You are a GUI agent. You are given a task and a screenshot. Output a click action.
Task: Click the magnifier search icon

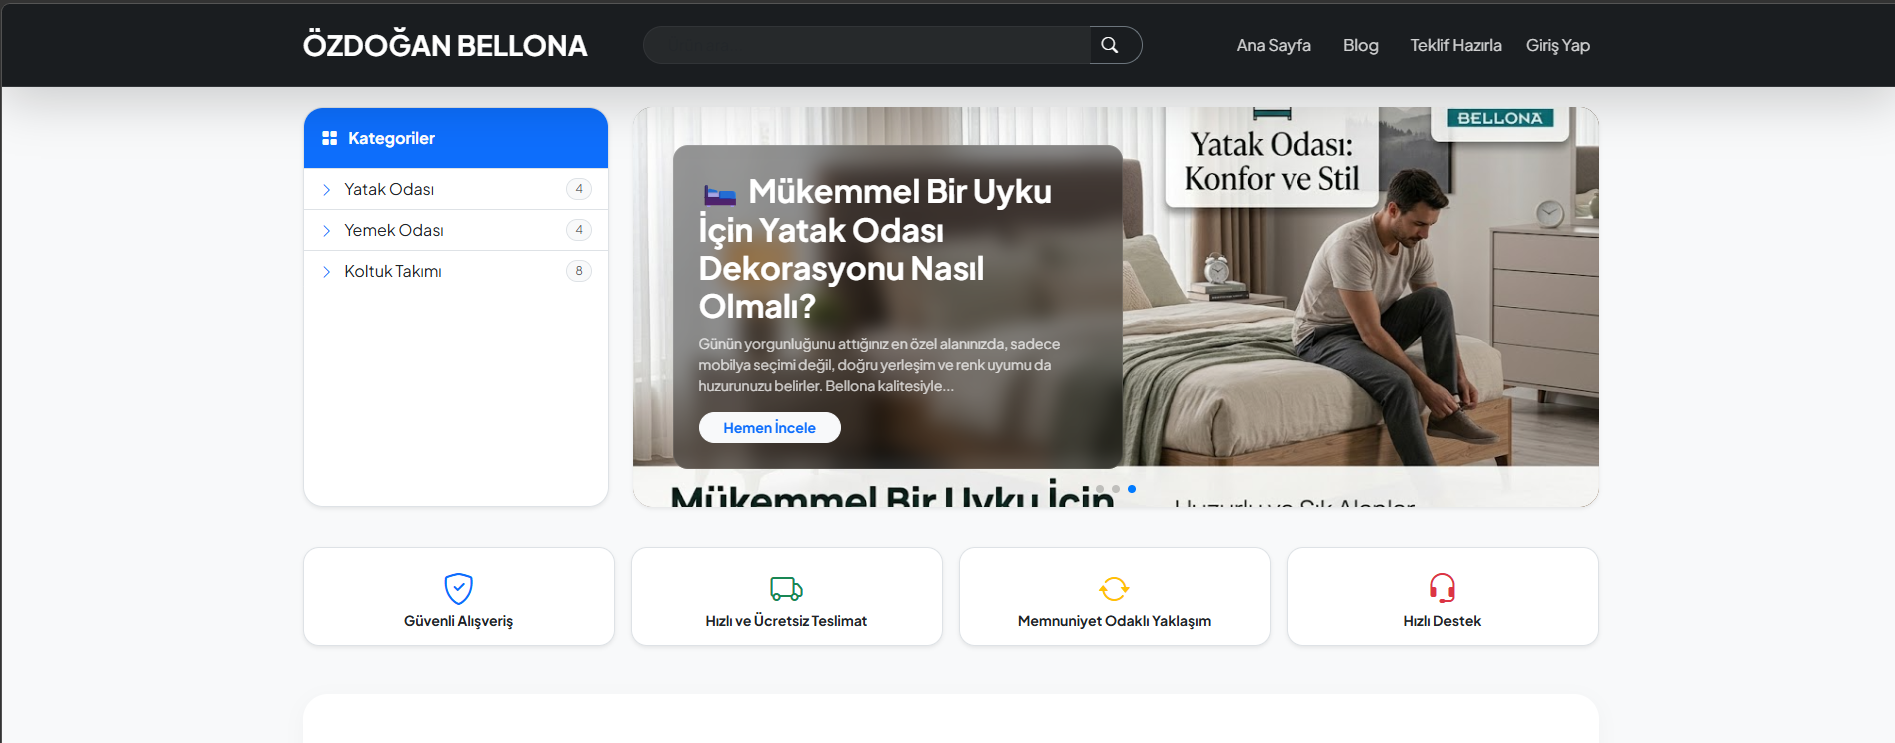(x=1109, y=45)
